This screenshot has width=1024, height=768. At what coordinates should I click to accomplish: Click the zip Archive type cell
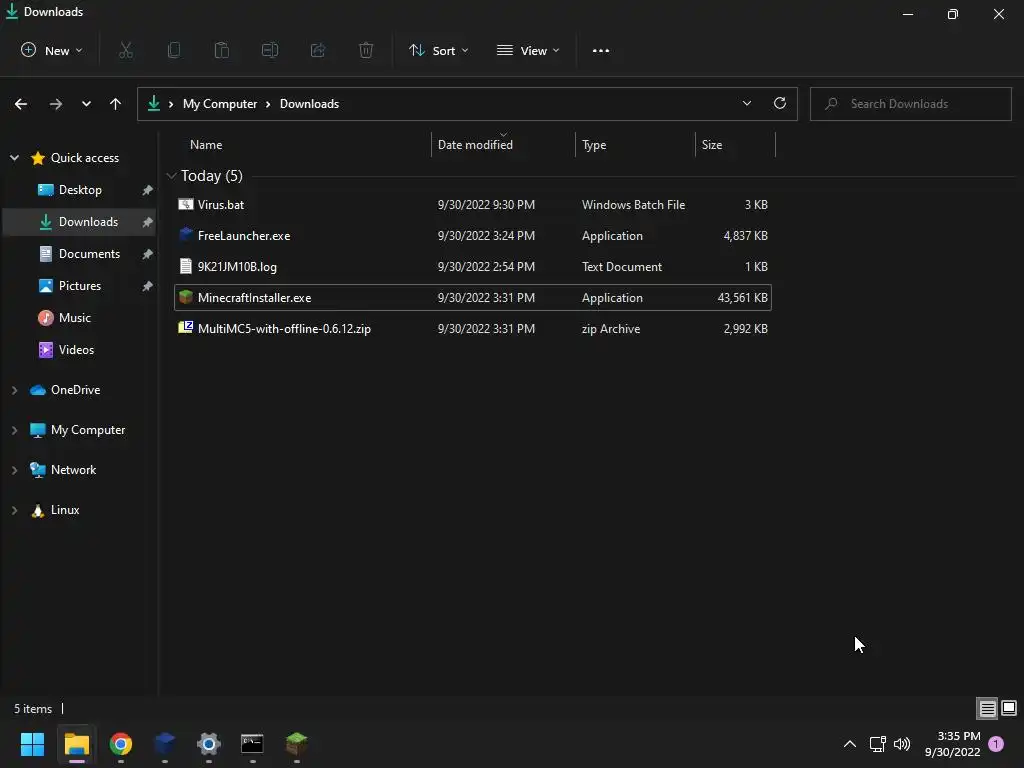(x=611, y=328)
